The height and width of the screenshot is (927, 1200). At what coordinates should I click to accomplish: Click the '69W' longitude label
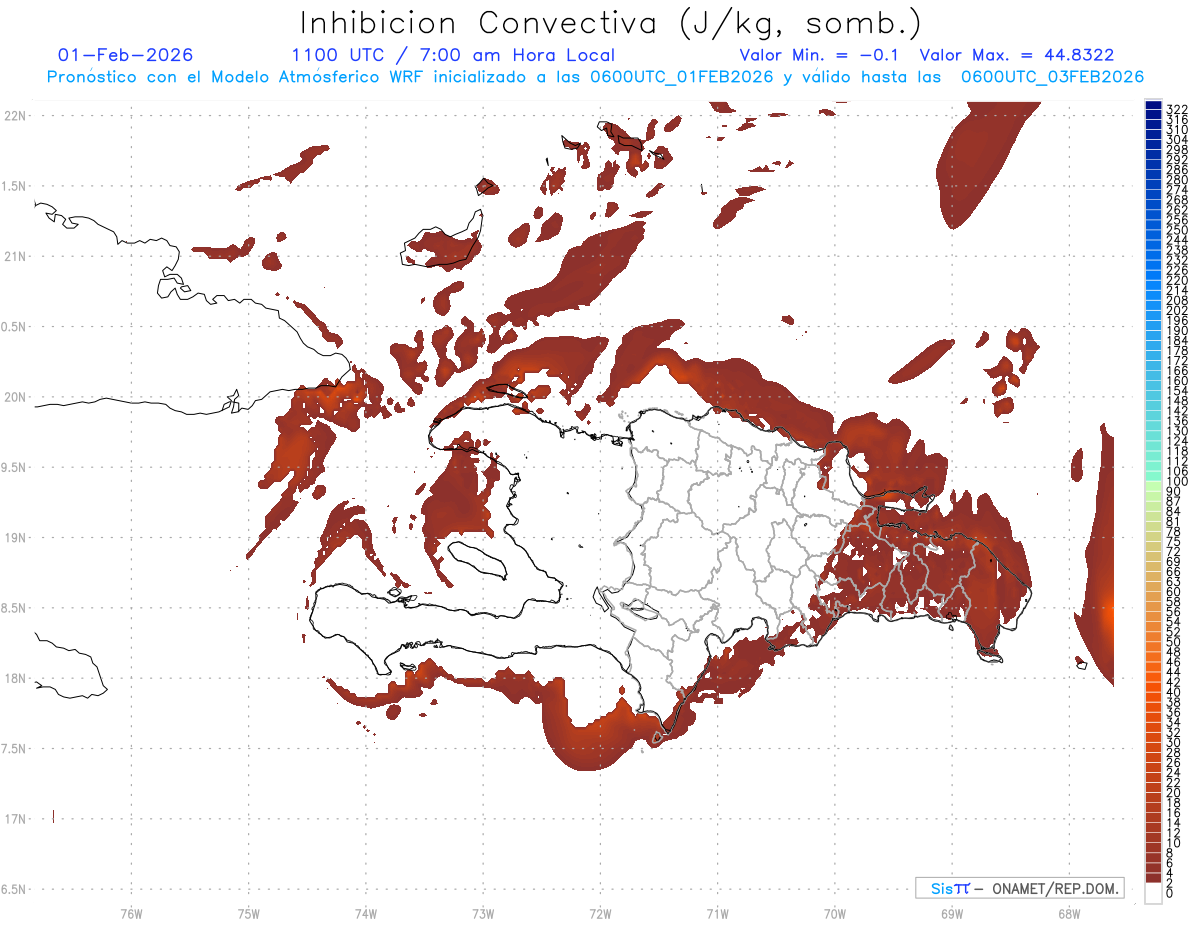[x=952, y=912]
